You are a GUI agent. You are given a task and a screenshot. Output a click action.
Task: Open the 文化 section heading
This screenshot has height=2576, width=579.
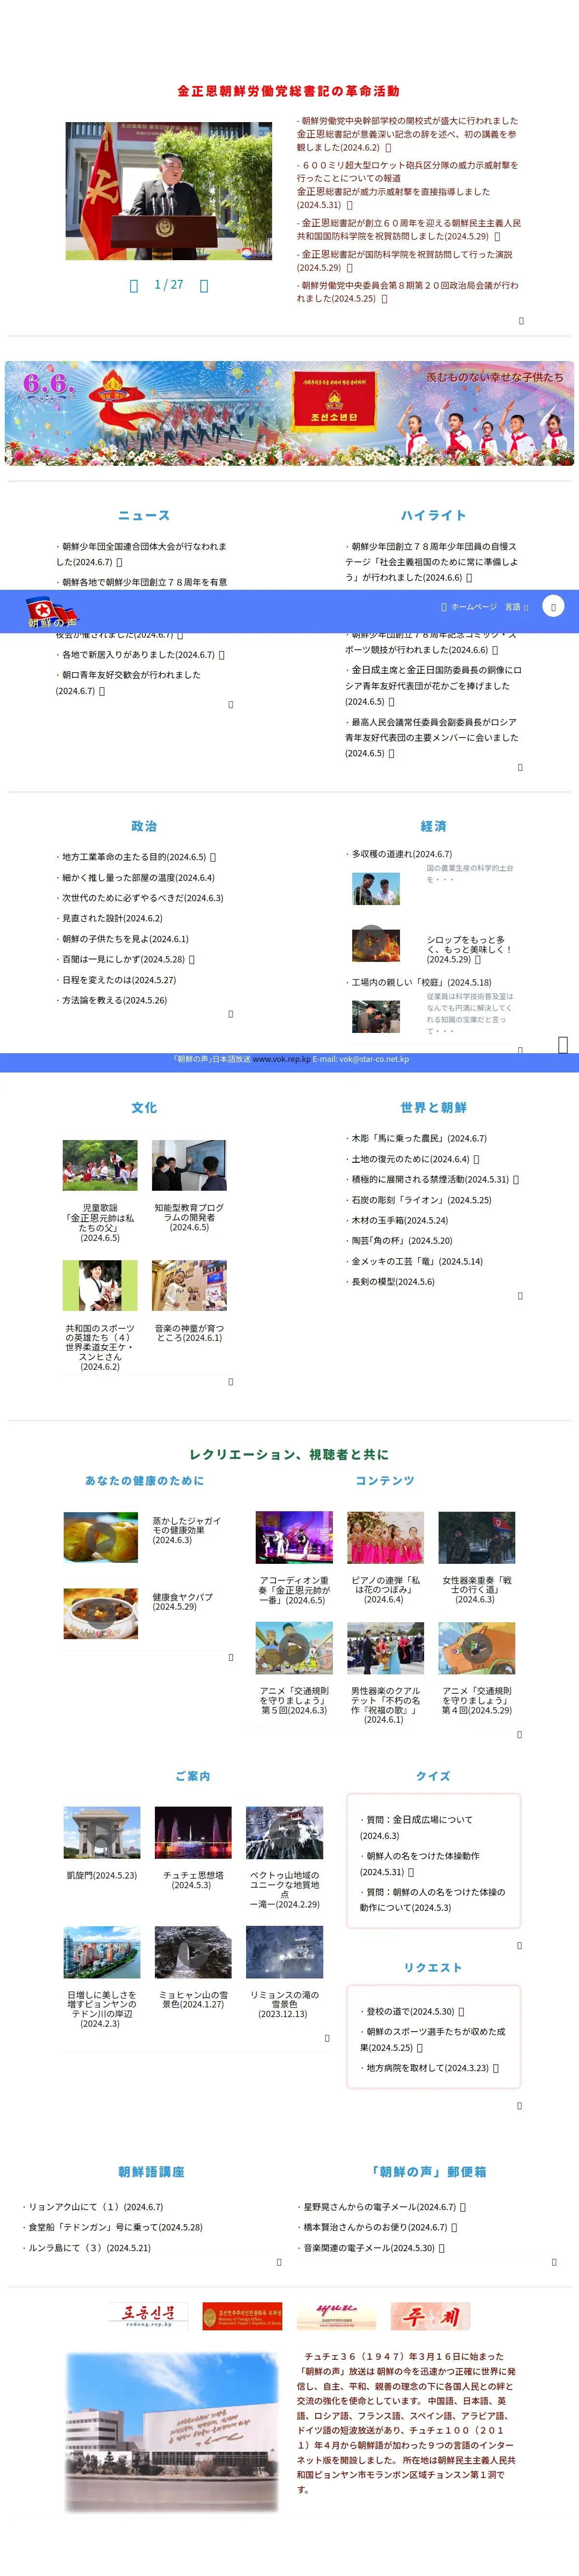tap(144, 1107)
